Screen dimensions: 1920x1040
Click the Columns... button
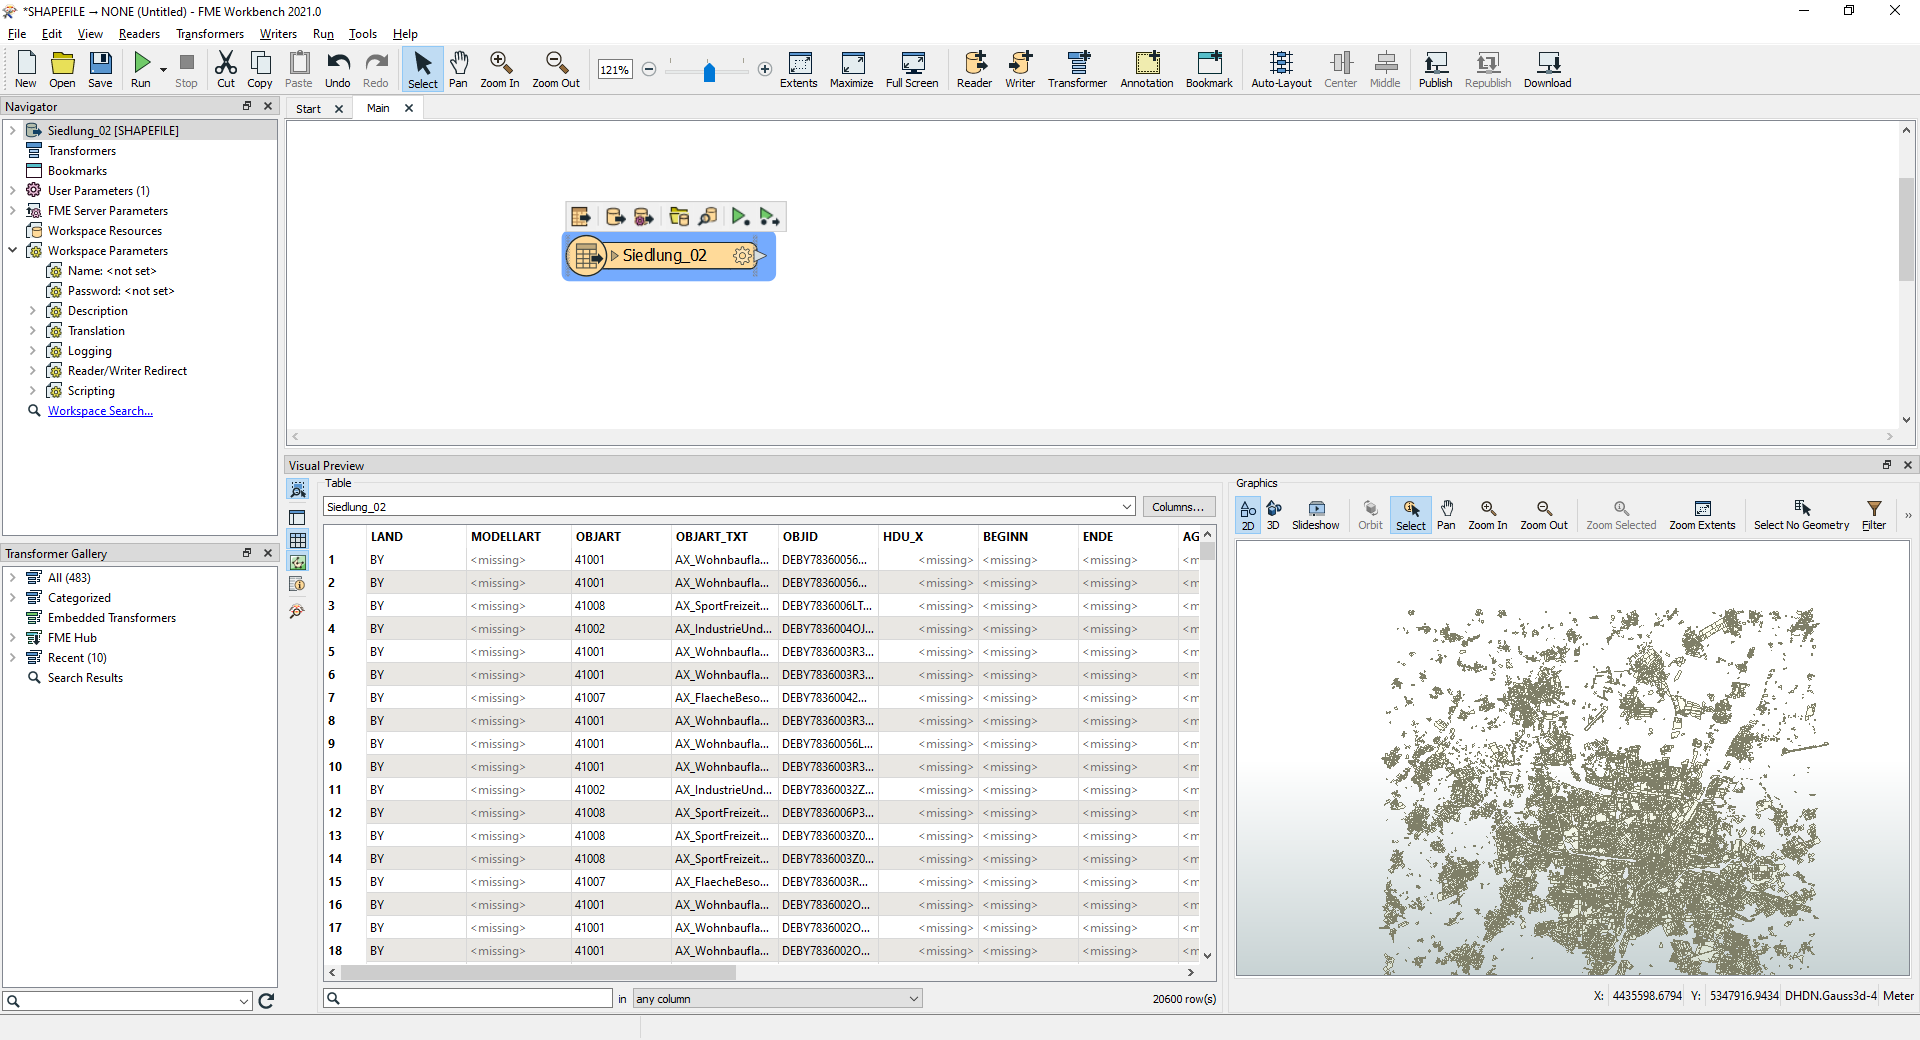tap(1178, 507)
